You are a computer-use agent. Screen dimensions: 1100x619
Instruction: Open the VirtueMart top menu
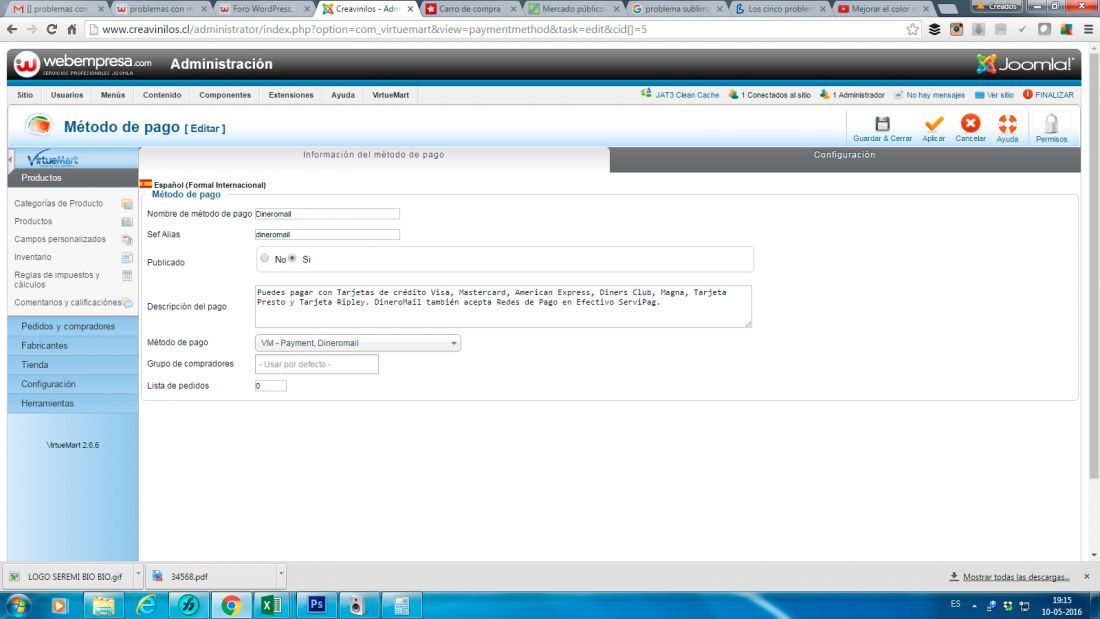390,95
